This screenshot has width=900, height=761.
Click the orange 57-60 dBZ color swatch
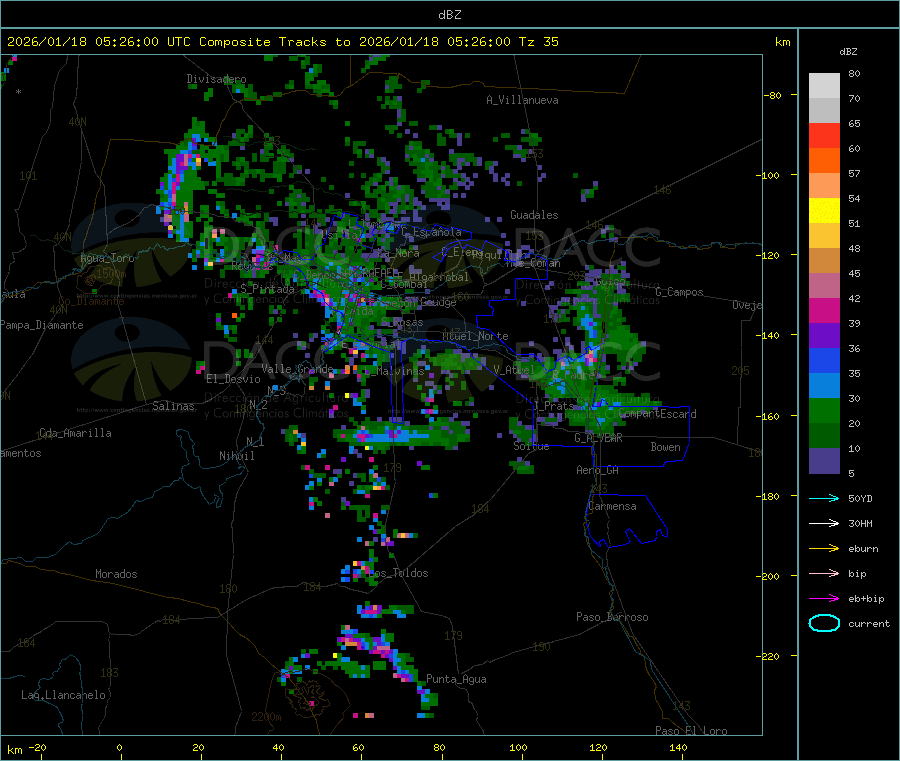click(x=824, y=161)
